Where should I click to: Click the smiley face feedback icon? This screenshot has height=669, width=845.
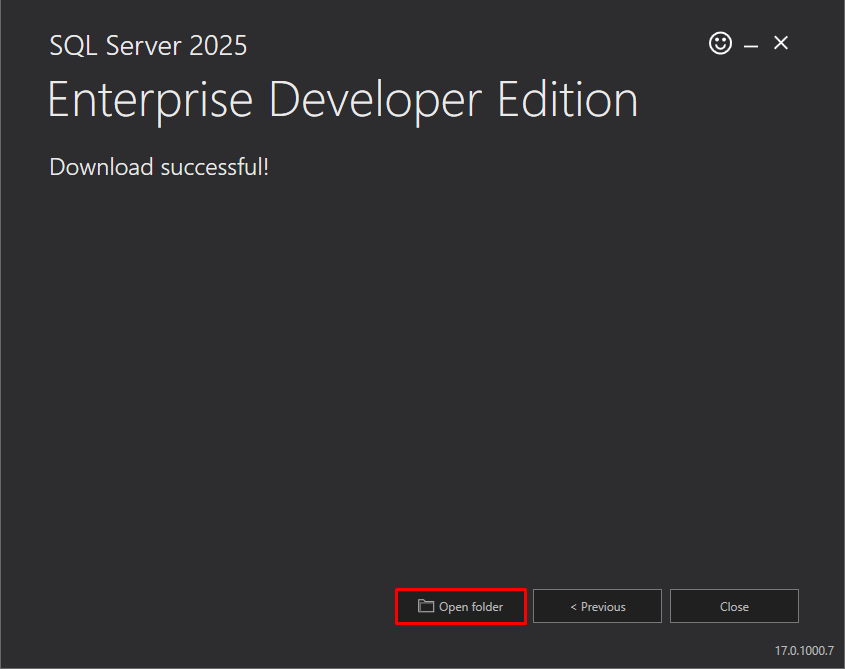click(720, 43)
